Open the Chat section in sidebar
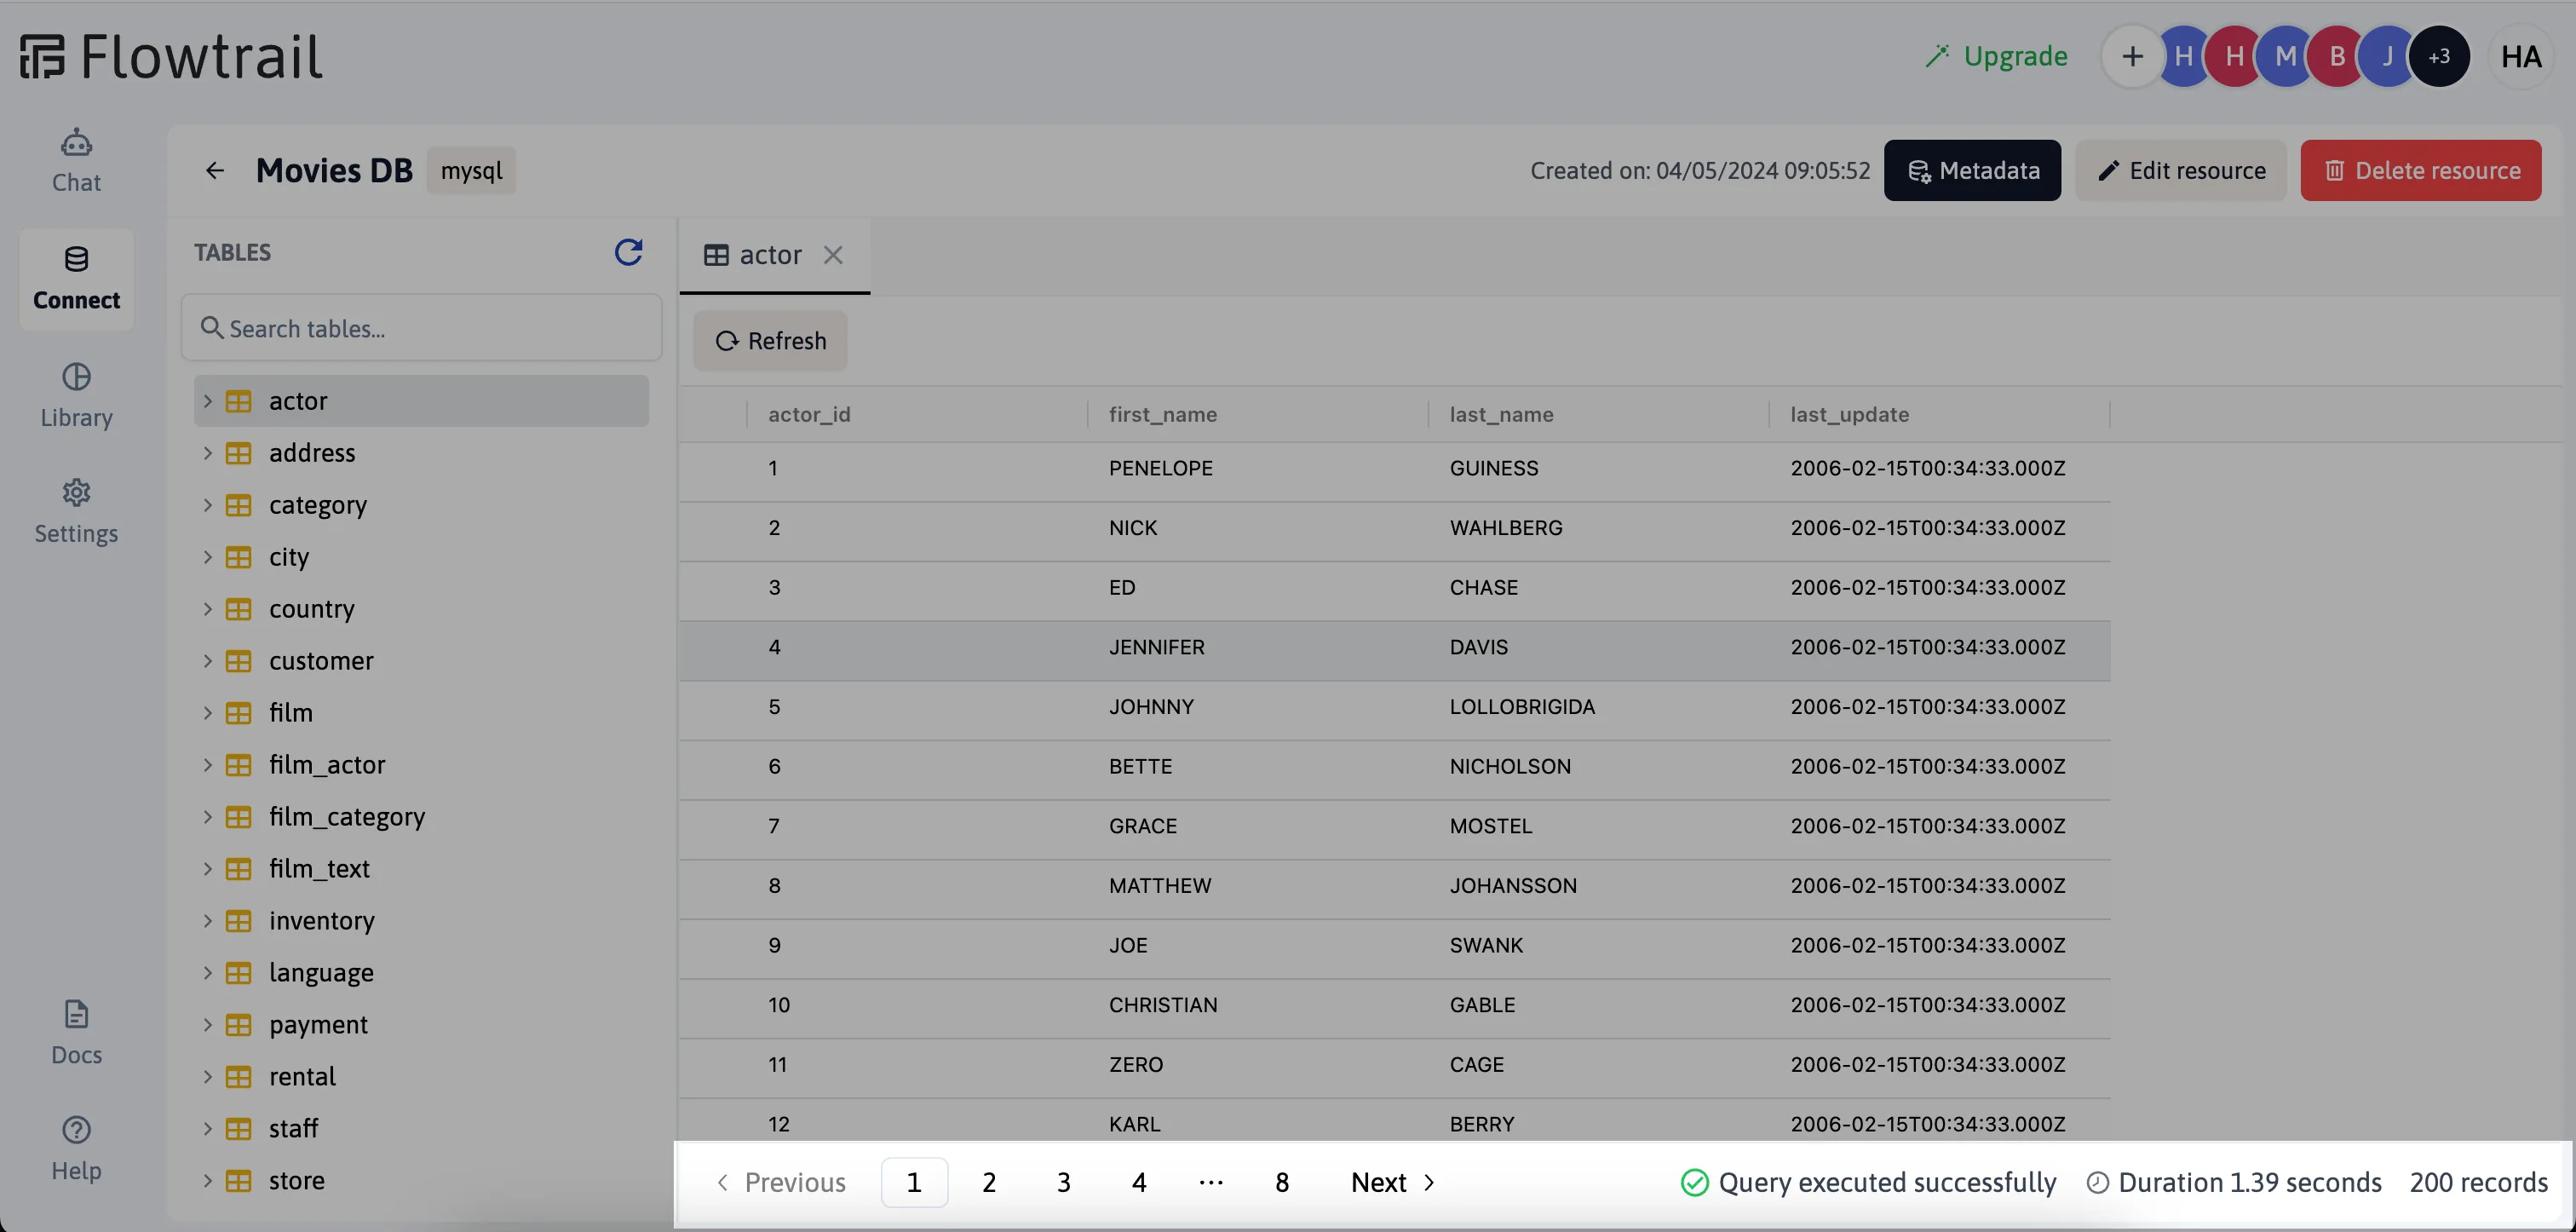Image resolution: width=2576 pixels, height=1232 pixels. tap(76, 161)
